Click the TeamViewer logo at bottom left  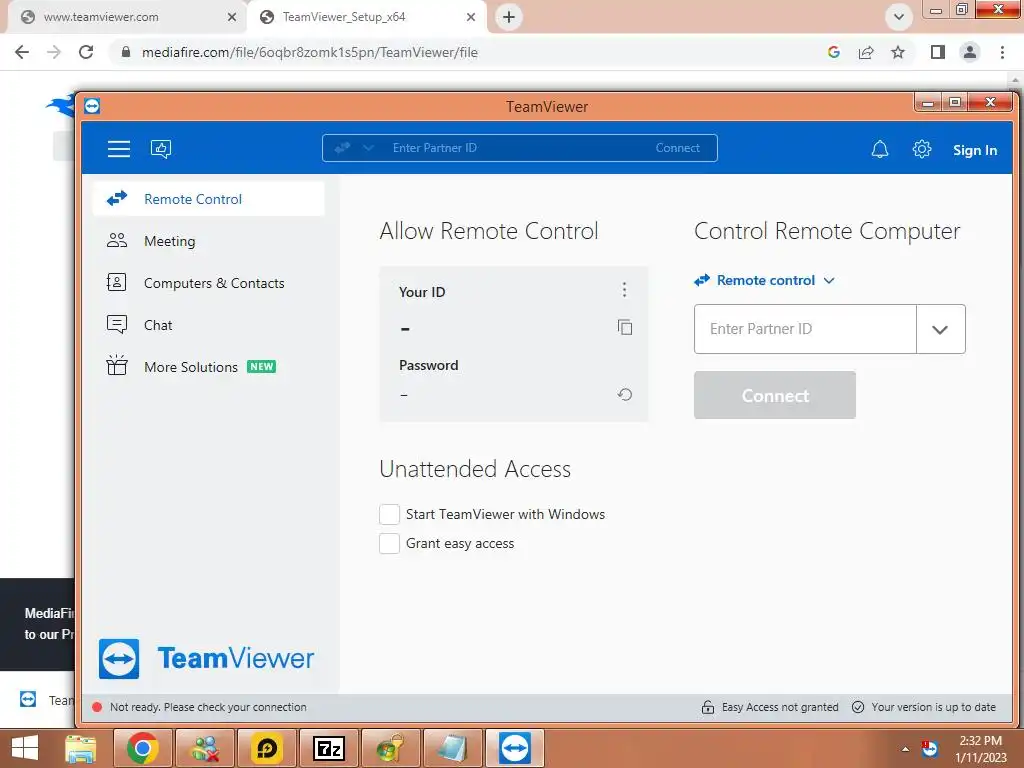206,658
